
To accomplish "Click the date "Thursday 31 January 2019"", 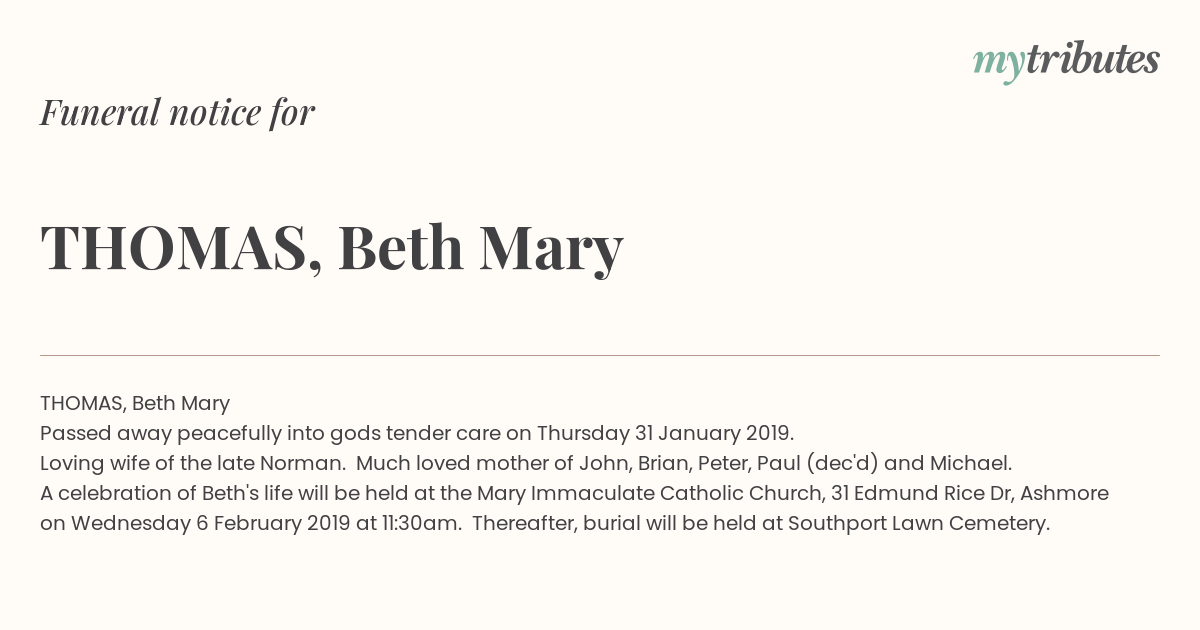I will coord(664,434).
